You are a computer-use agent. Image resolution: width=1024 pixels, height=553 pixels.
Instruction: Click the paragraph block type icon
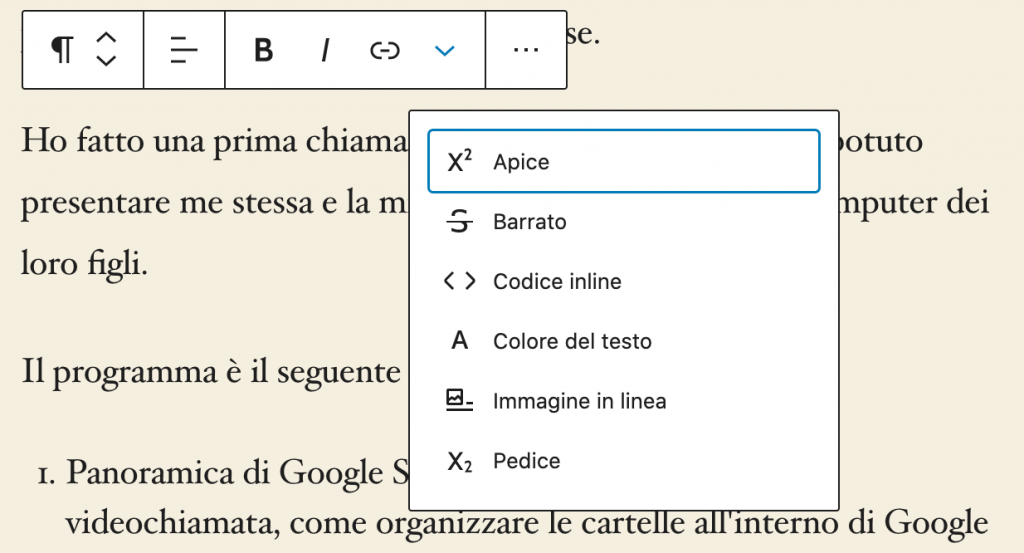point(62,50)
